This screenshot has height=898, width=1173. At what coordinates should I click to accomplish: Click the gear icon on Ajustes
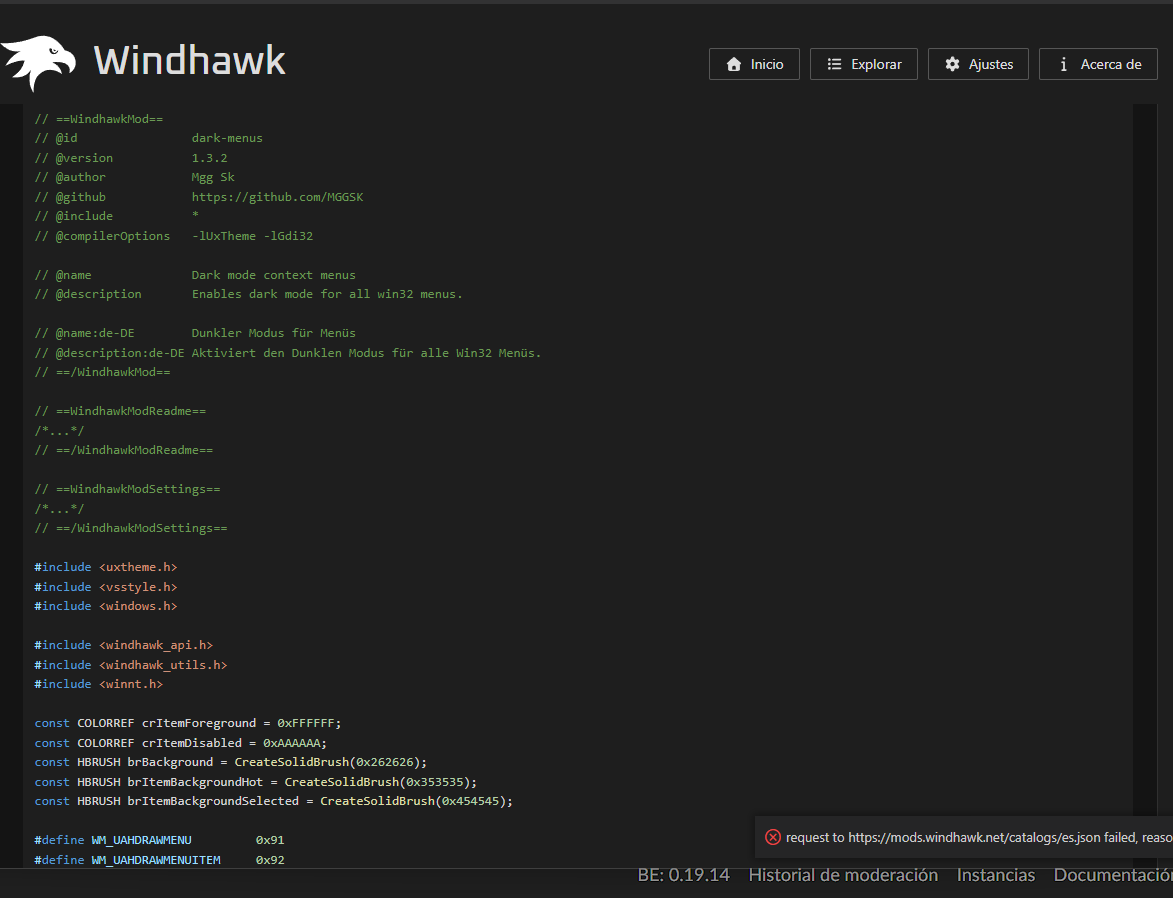point(952,64)
